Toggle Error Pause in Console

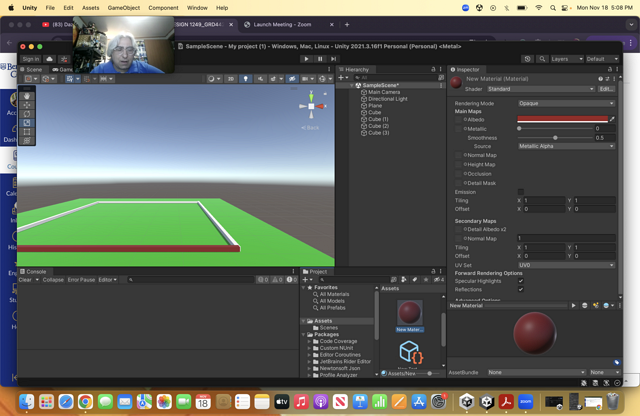coord(81,280)
